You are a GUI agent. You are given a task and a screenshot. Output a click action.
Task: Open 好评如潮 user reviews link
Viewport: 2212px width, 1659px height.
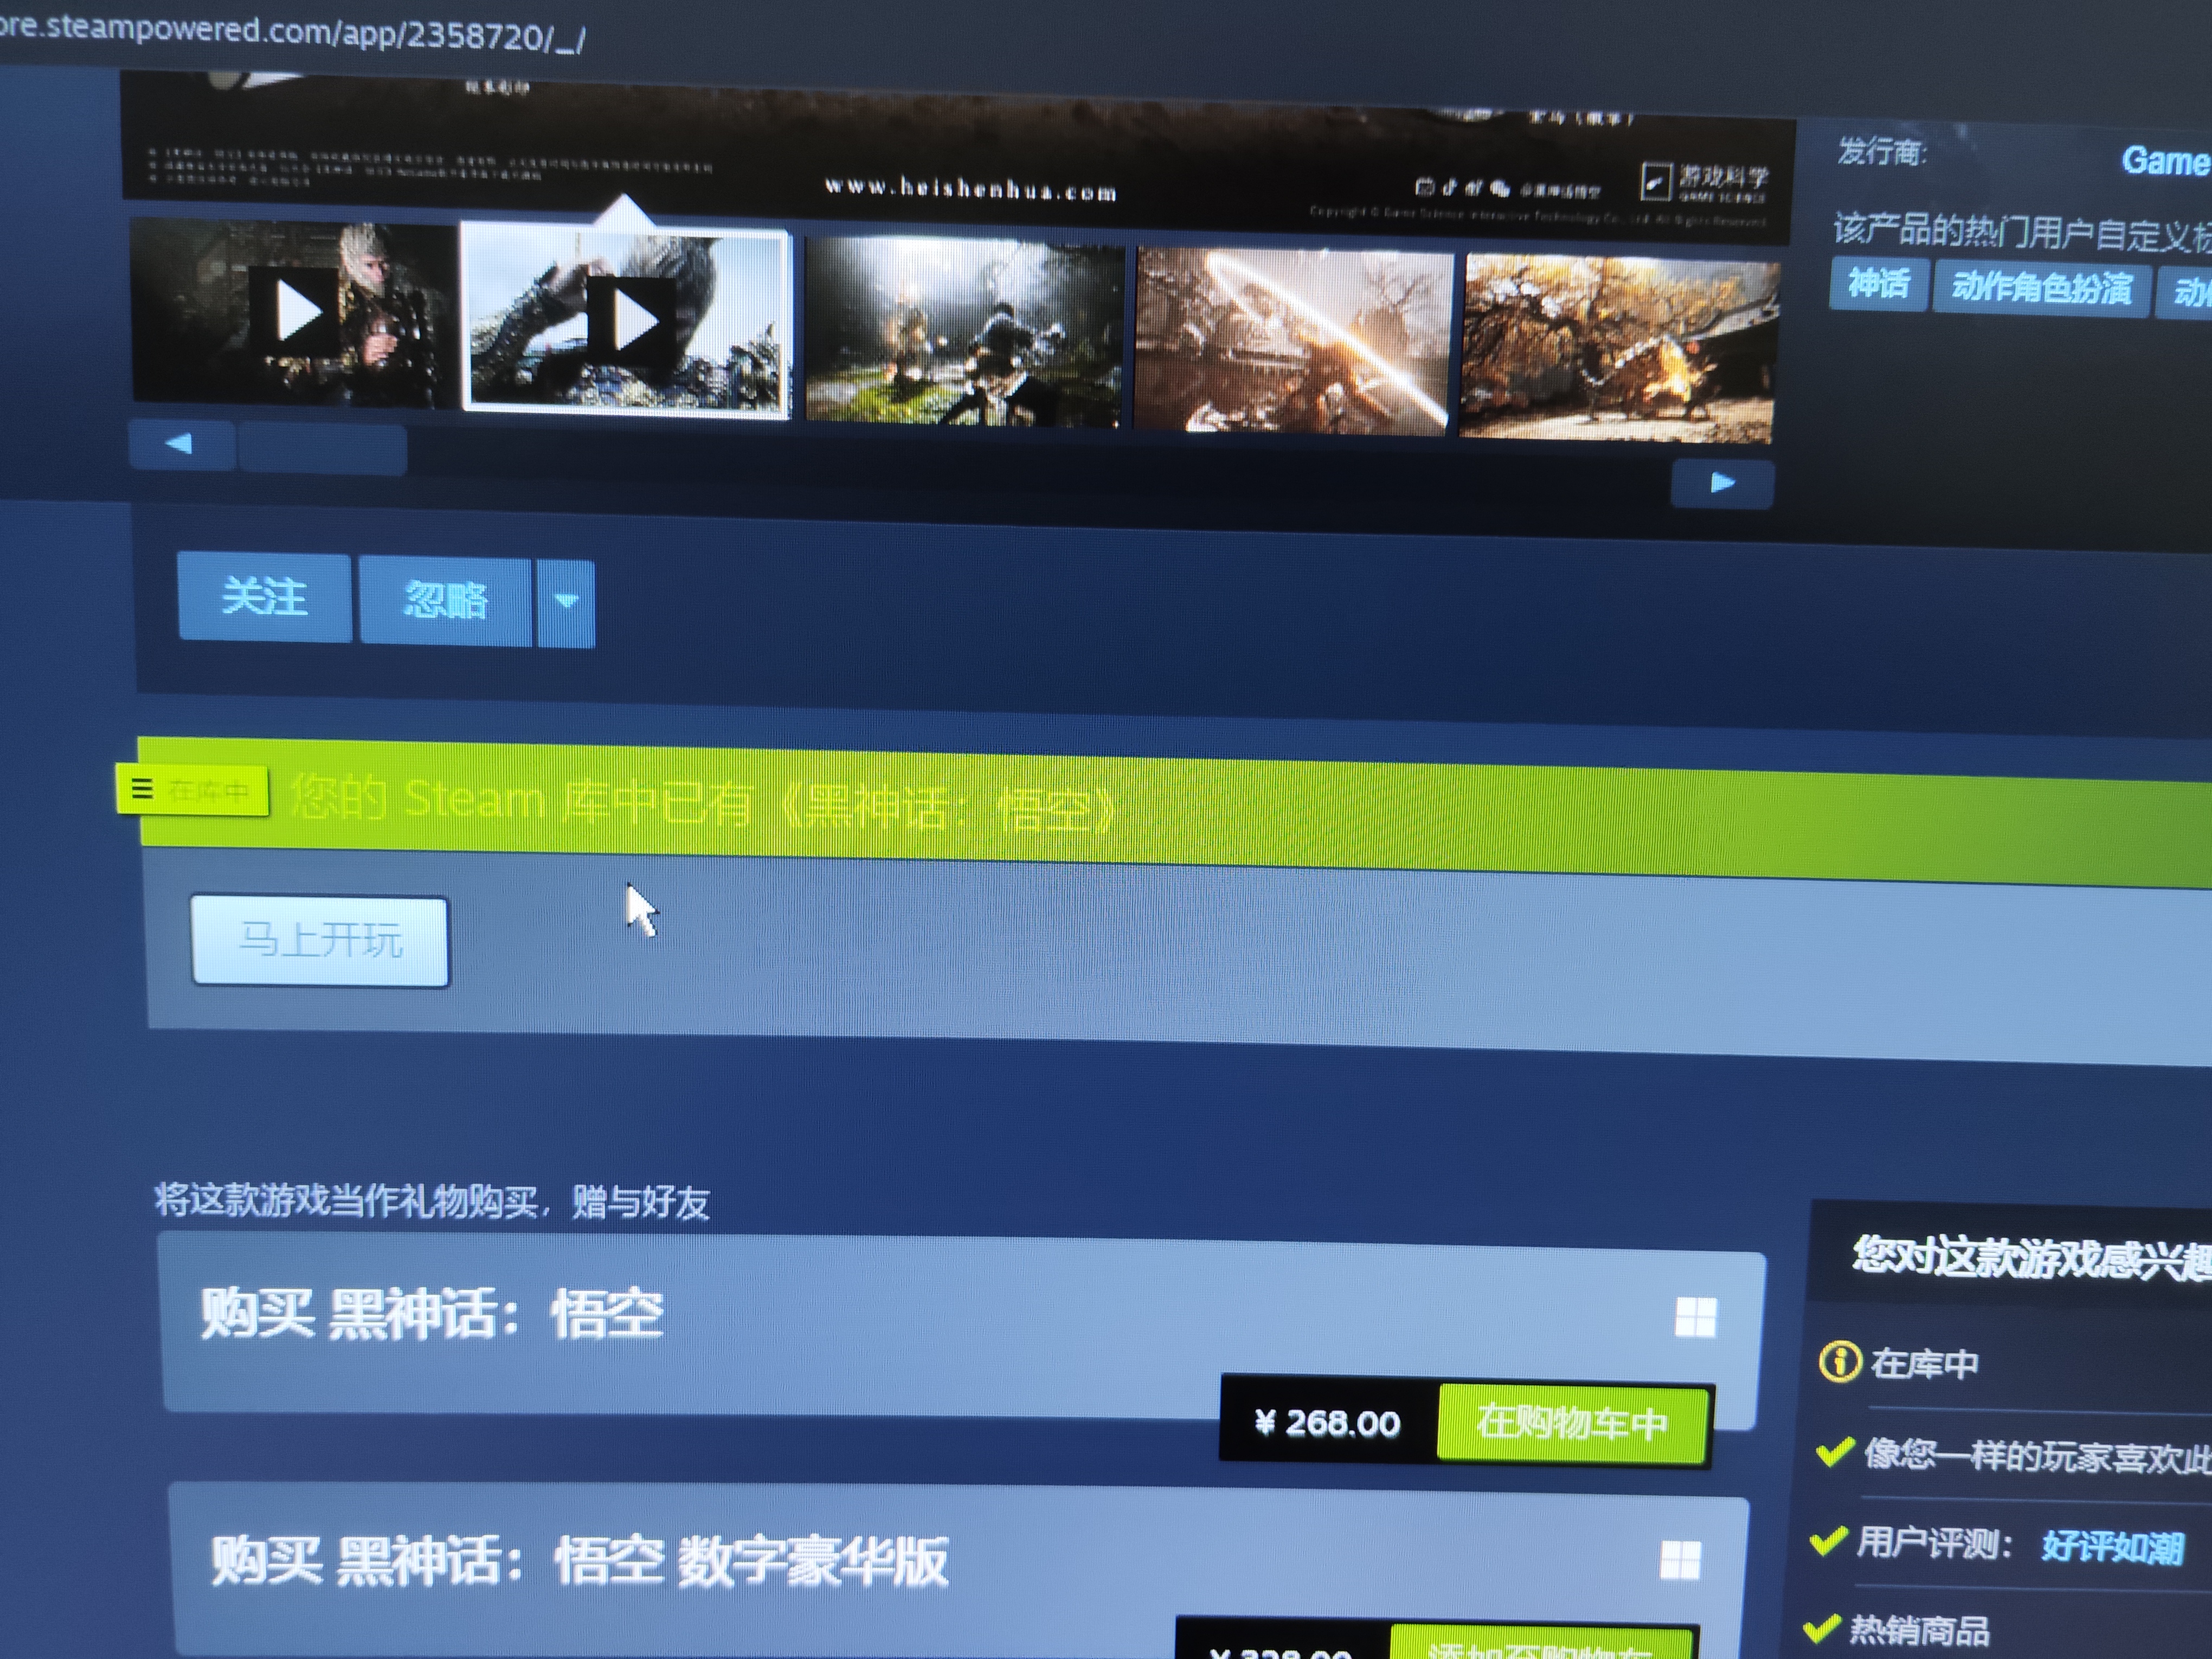[x=2112, y=1548]
